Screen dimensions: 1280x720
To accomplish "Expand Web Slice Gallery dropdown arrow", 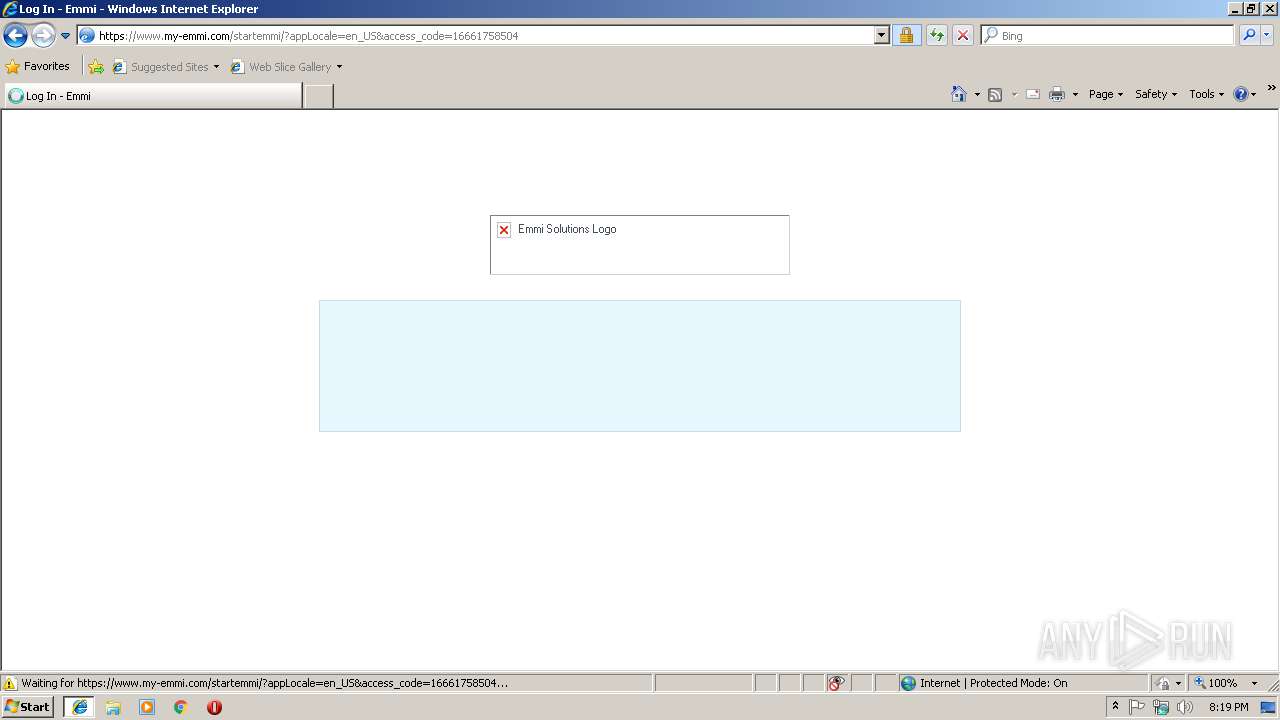I will click(x=339, y=67).
